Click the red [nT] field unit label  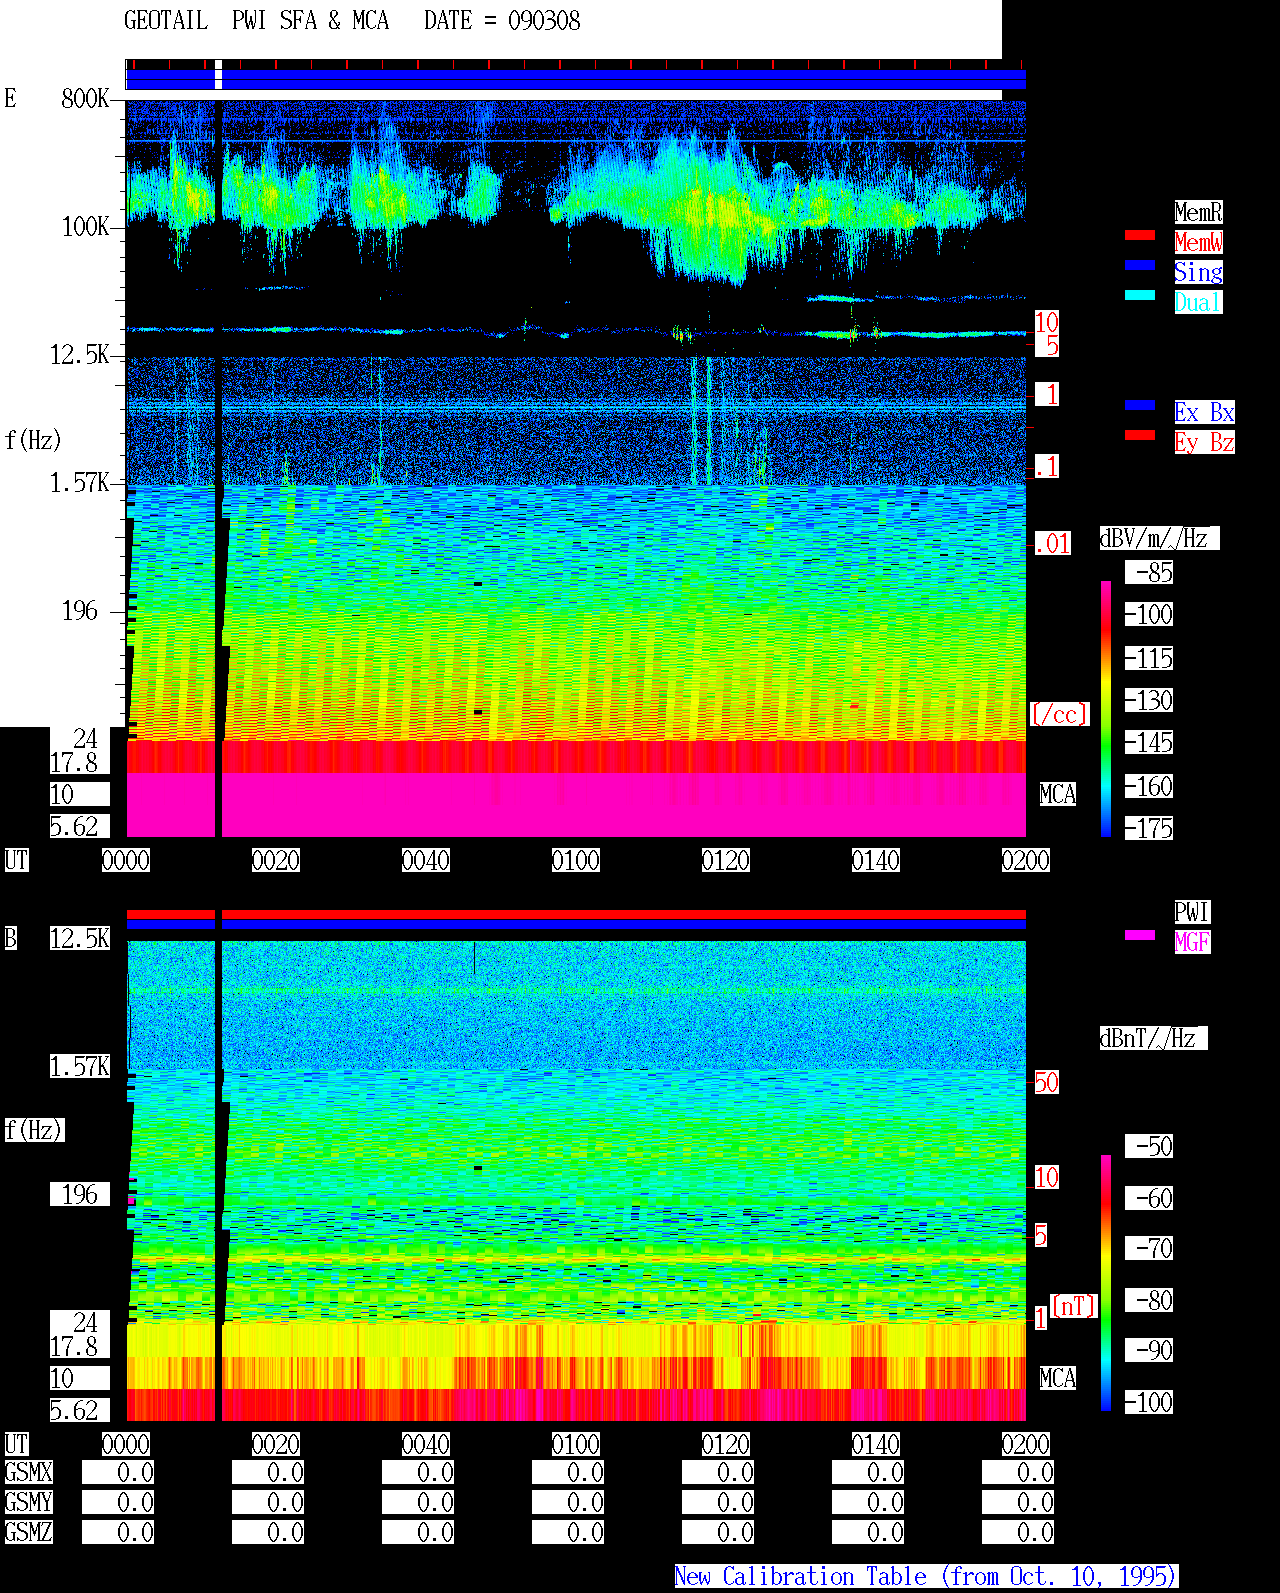[1074, 1306]
